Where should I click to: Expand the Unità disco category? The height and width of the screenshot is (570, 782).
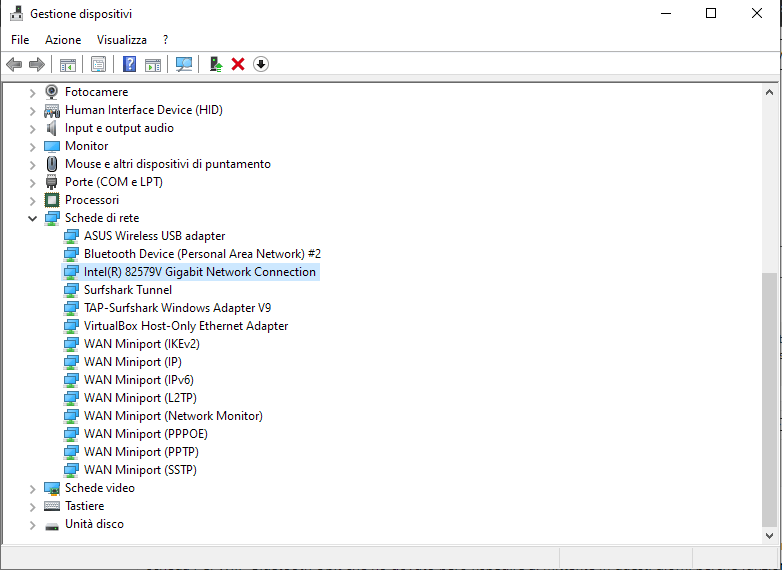[x=32, y=525]
